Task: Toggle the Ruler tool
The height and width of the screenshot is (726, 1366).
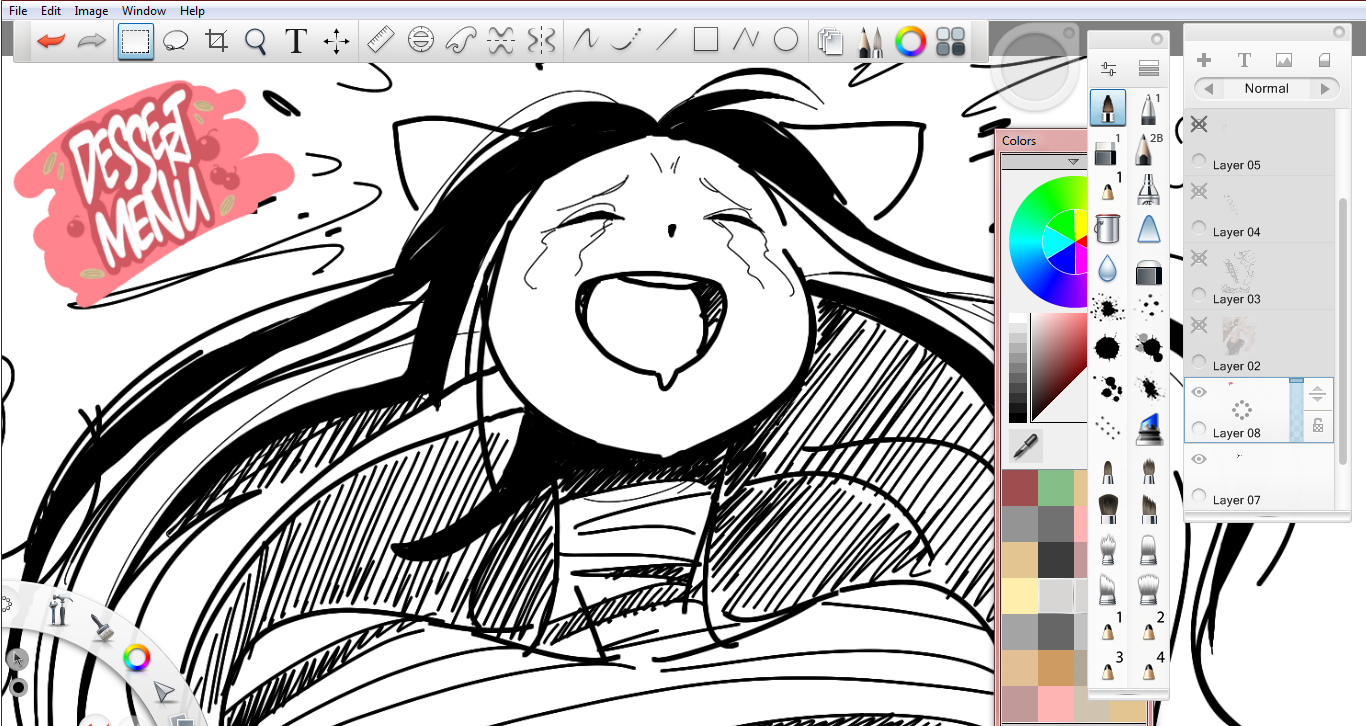Action: pos(381,40)
